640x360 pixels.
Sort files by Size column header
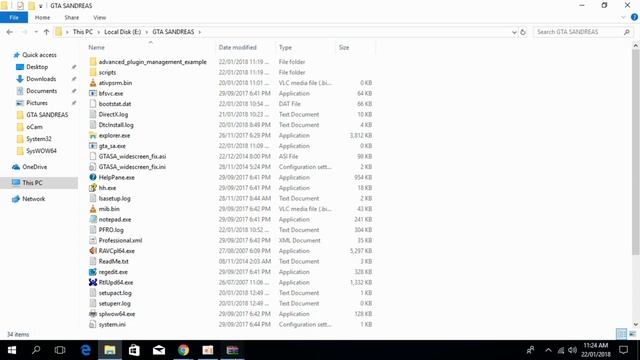pyautogui.click(x=344, y=47)
